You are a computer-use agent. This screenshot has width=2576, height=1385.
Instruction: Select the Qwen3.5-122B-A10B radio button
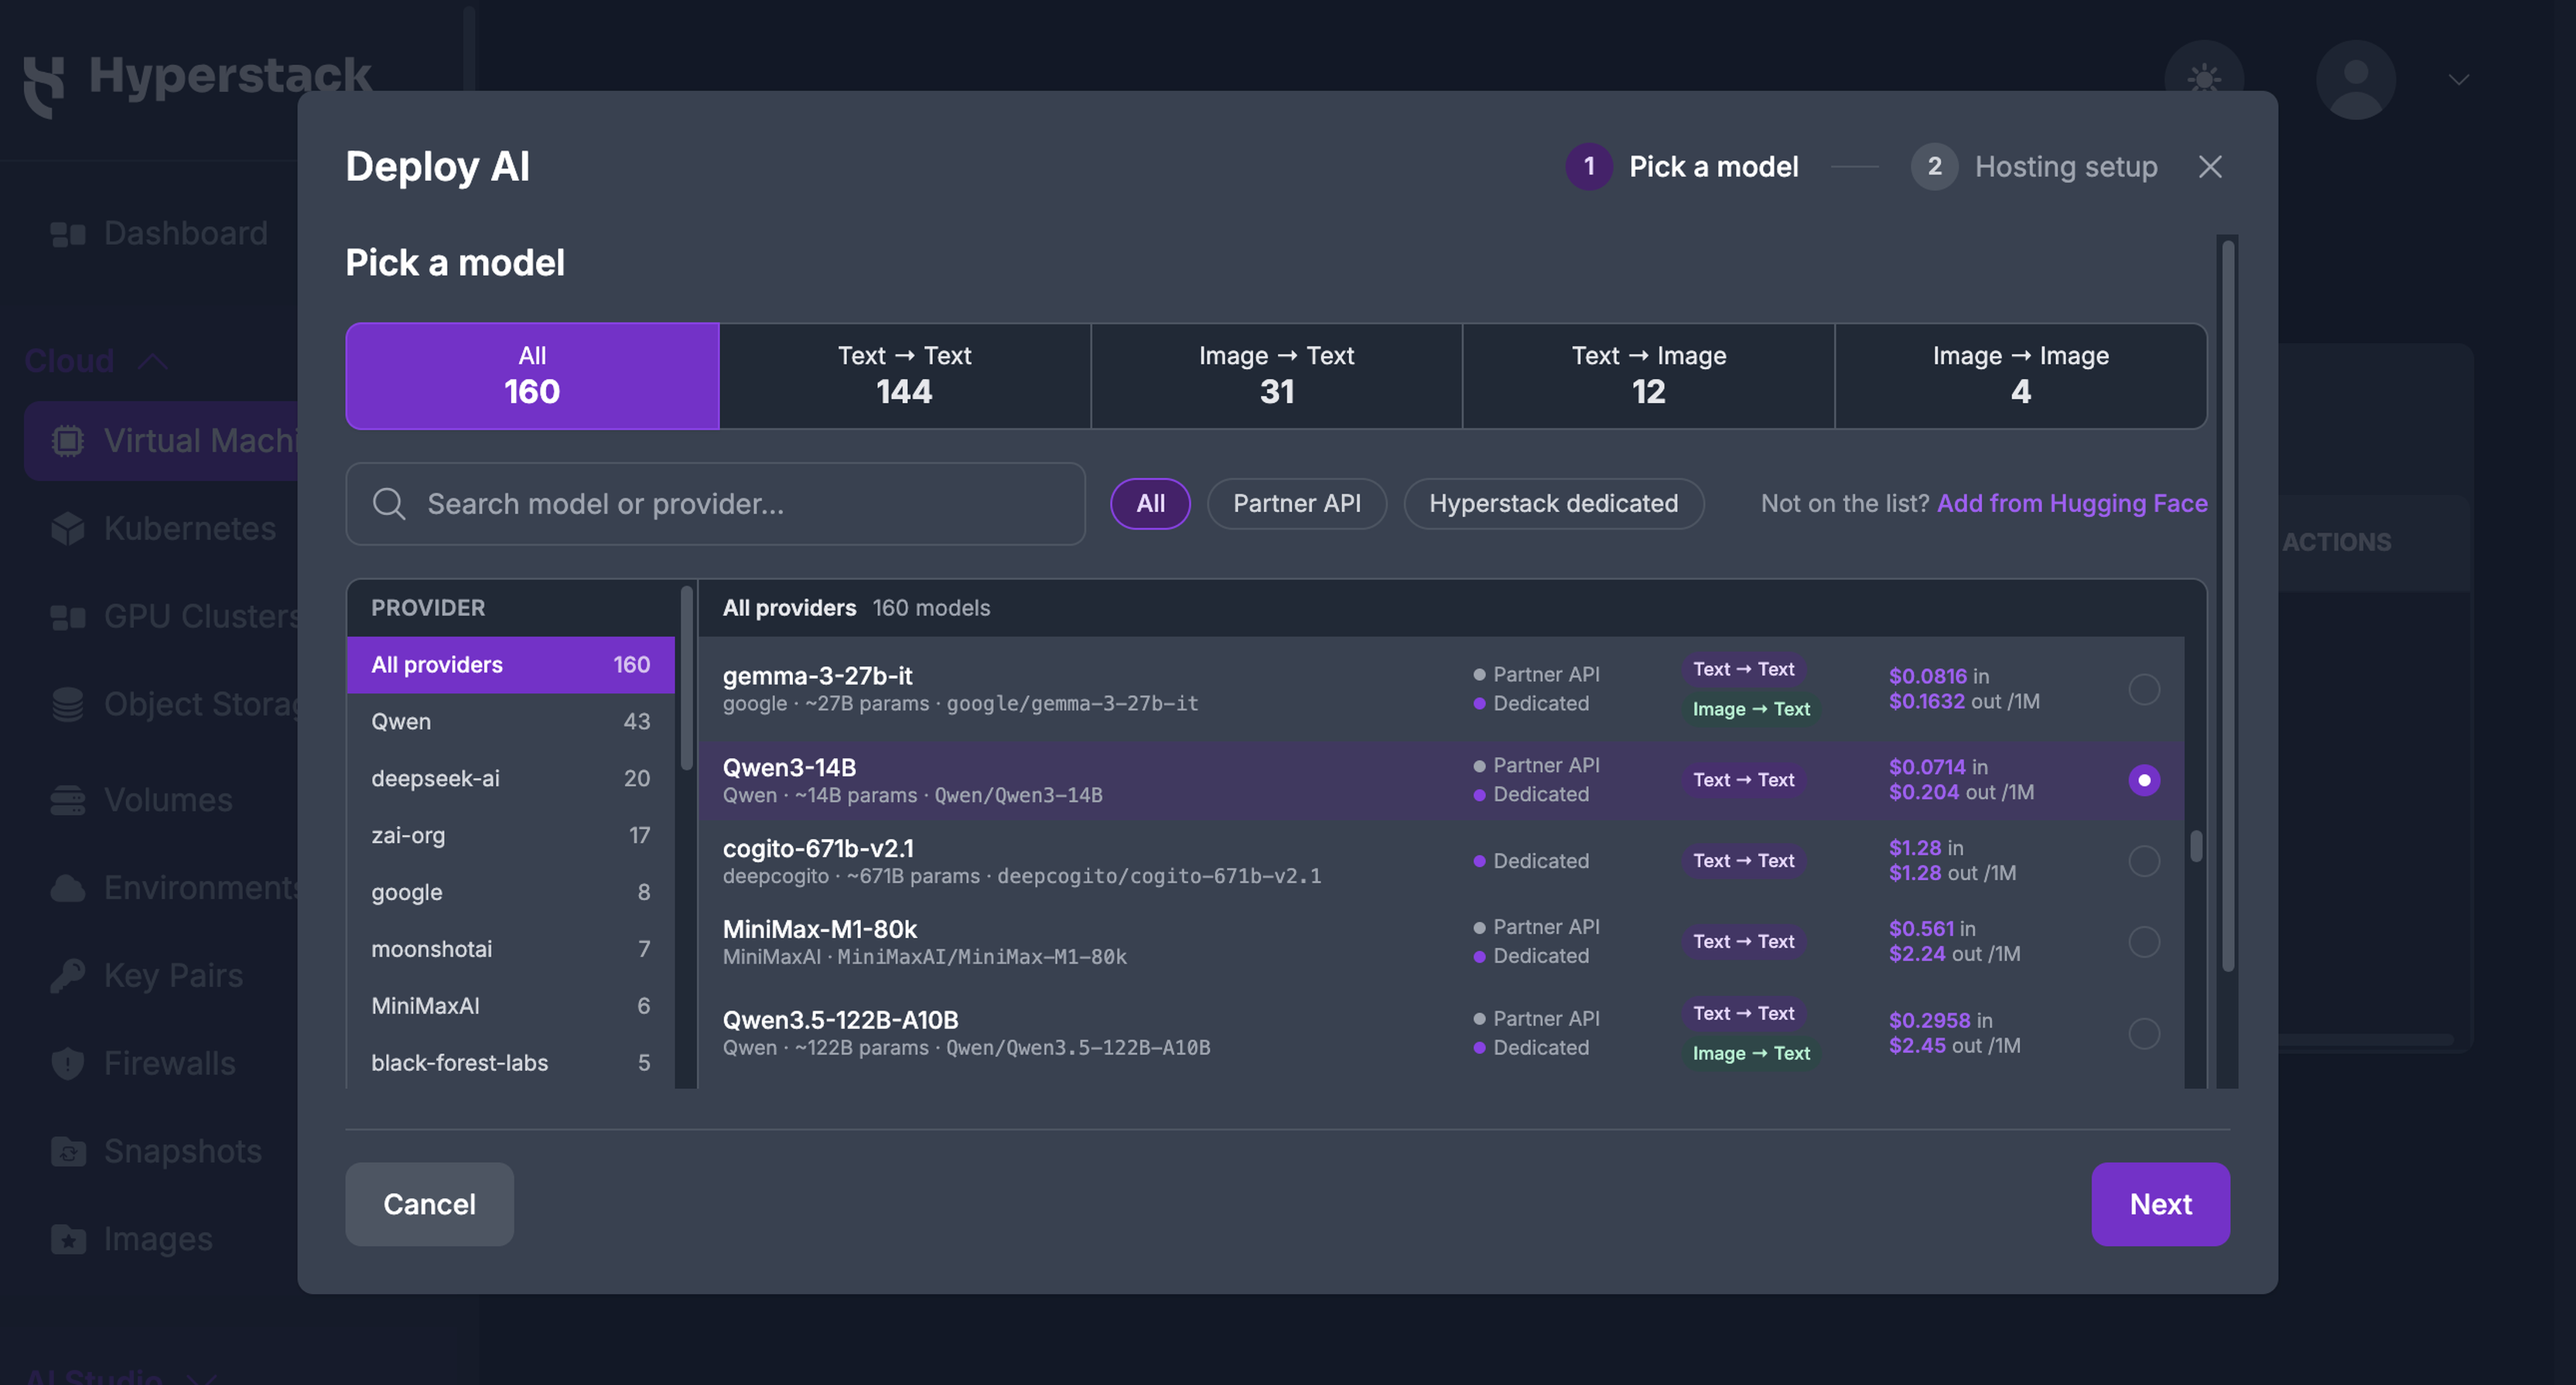2144,1033
